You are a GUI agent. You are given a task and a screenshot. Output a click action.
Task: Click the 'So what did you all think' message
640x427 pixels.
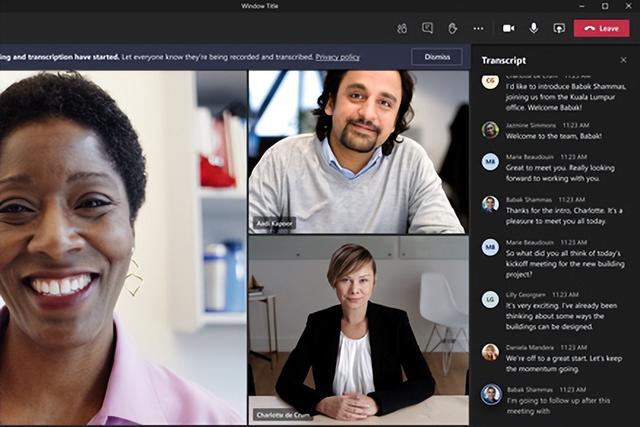[x=565, y=264]
